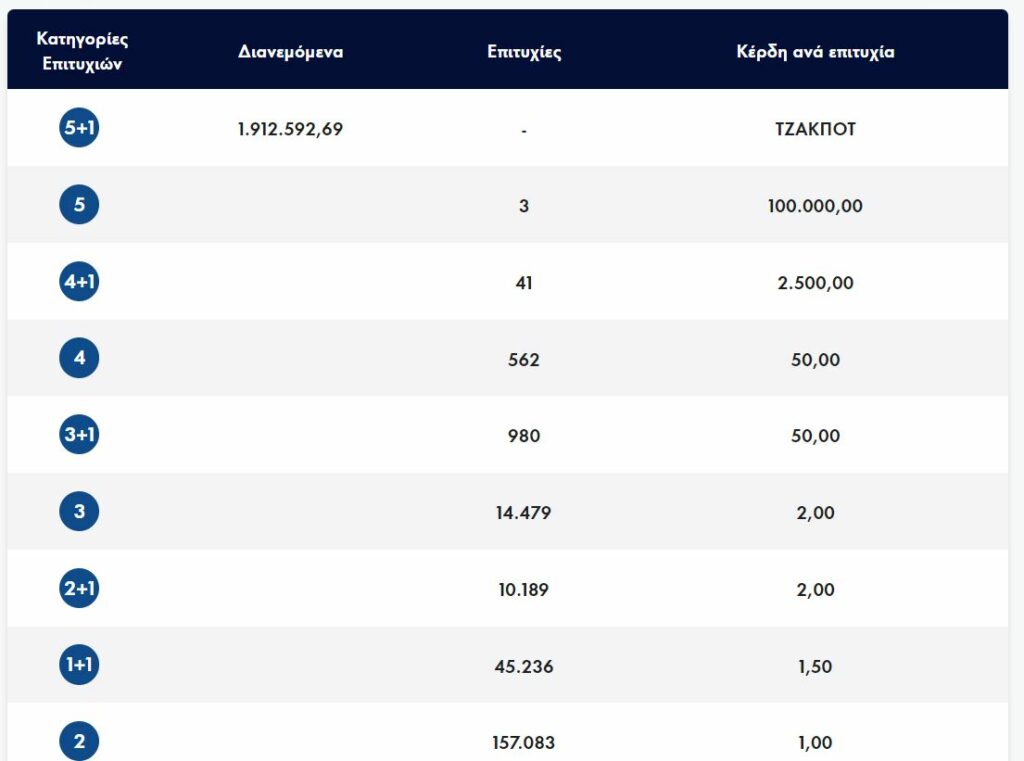Click the 2 category circle badge
Image resolution: width=1024 pixels, height=761 pixels.
click(x=79, y=741)
